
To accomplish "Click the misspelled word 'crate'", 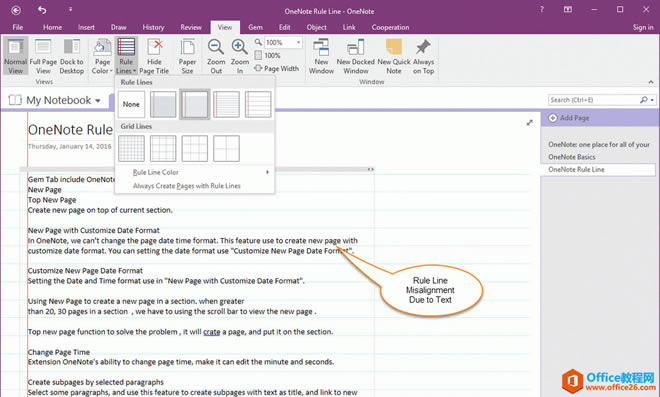I will coord(212,332).
